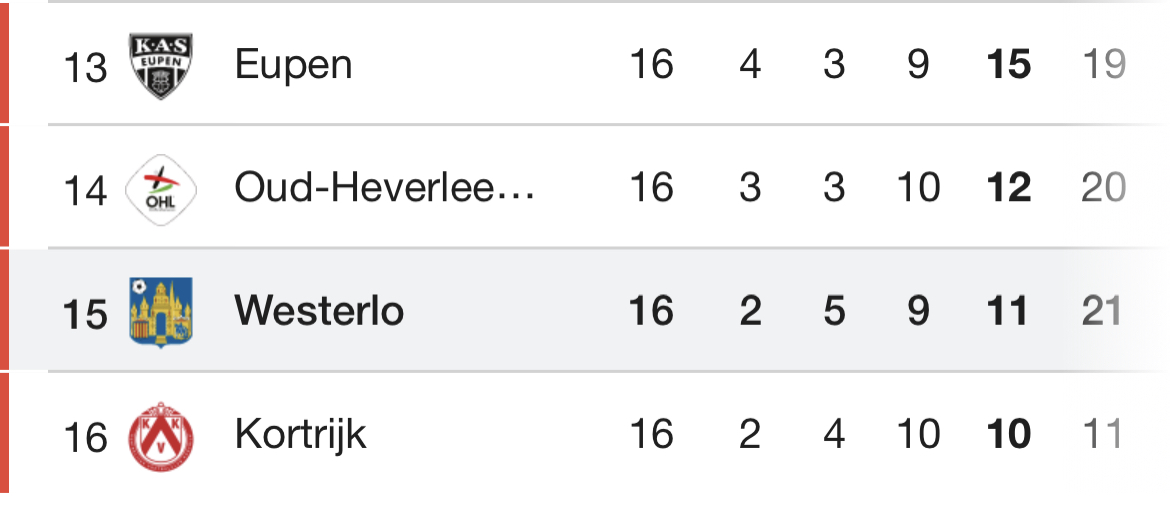Select the Westerlo team name
Viewport: 1170px width, 526px height.
[x=319, y=312]
